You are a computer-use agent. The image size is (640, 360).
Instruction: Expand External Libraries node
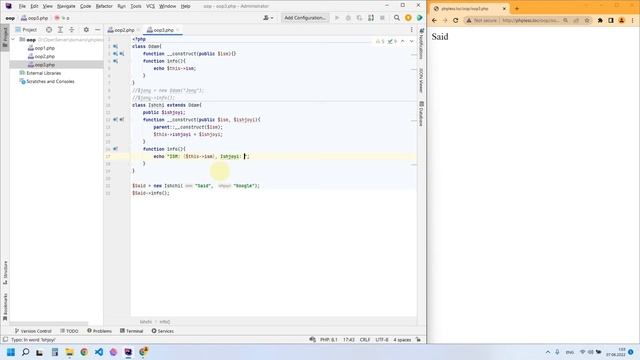tap(40, 73)
